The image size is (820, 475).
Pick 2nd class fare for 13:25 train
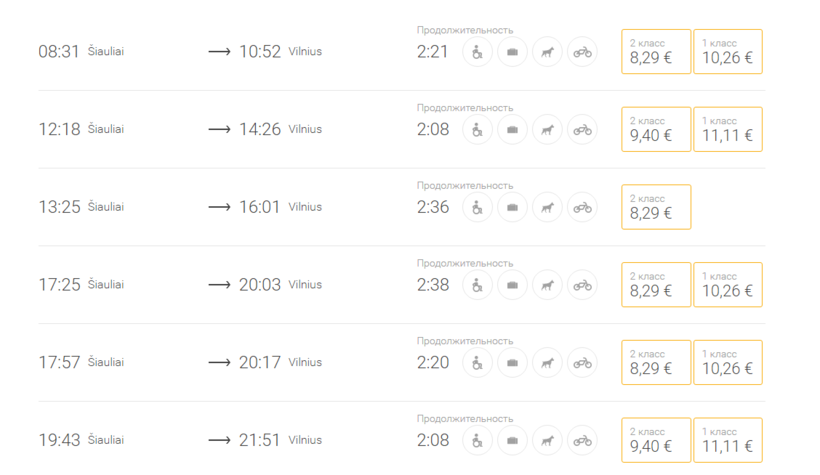pos(656,207)
